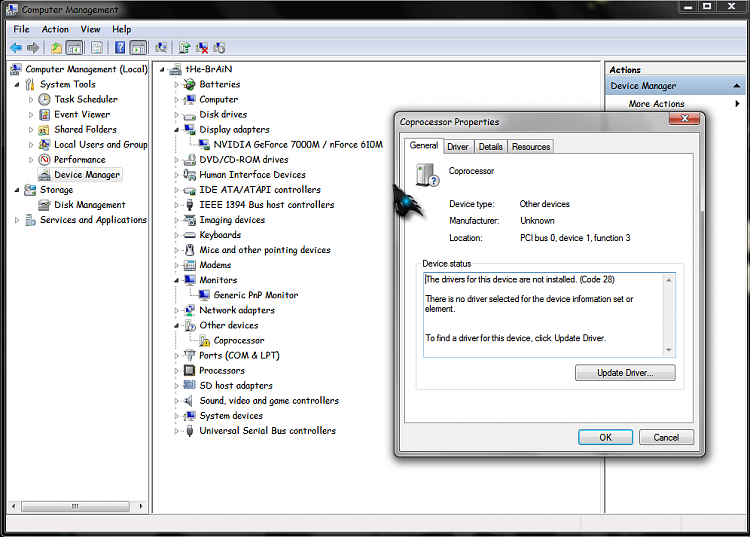This screenshot has width=750, height=537.
Task: Click the blue Back arrow in toolbar
Action: click(x=16, y=48)
